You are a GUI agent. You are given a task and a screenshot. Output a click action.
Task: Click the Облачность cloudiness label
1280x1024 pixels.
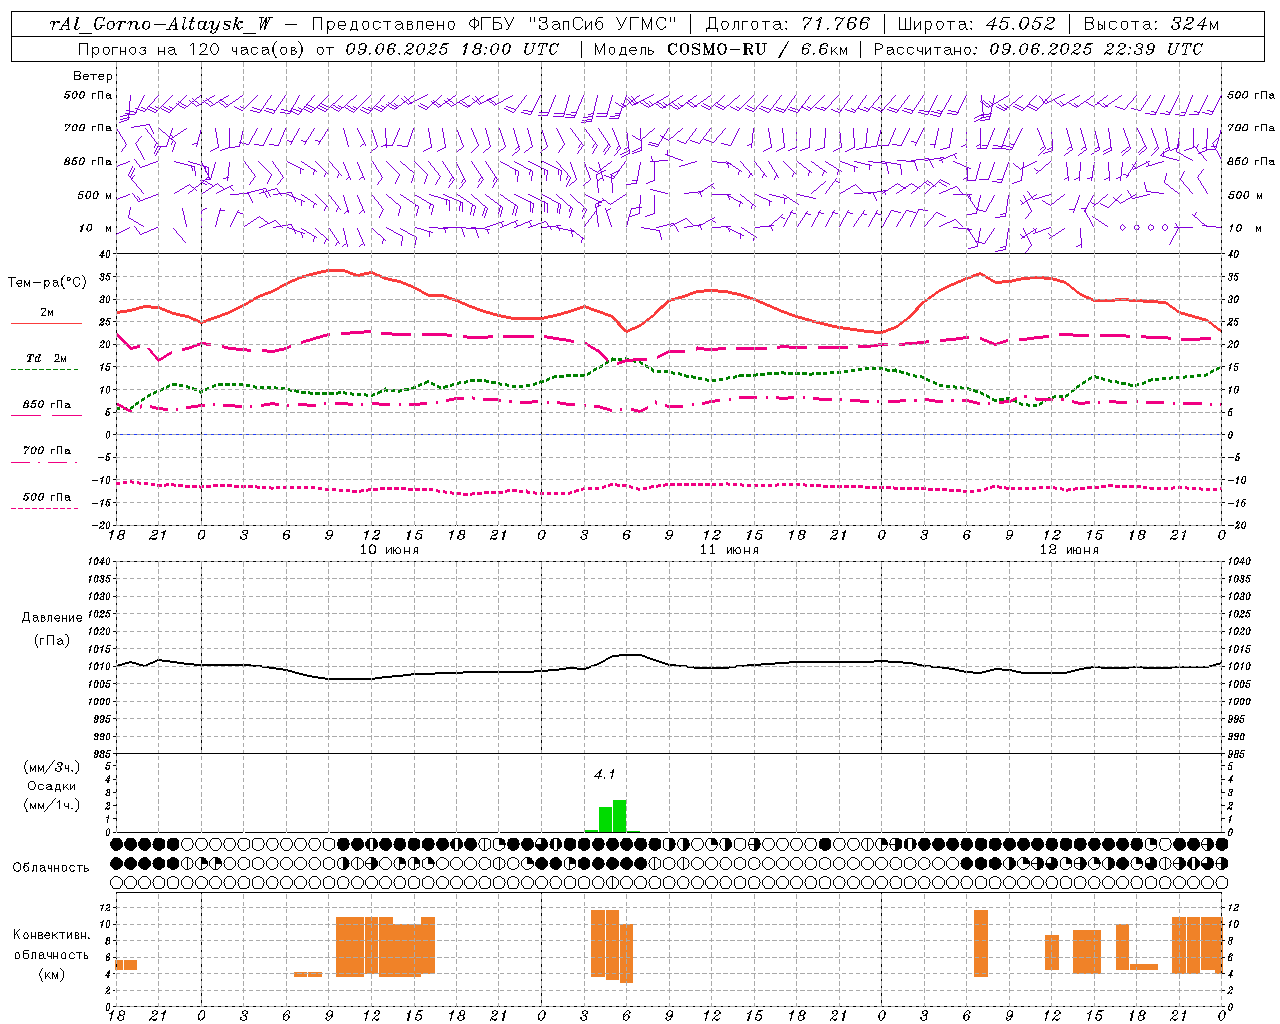click(51, 867)
